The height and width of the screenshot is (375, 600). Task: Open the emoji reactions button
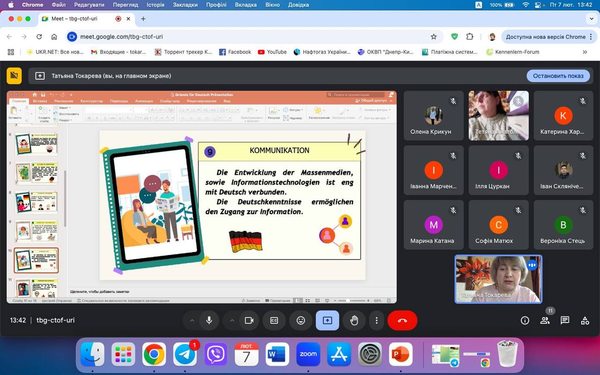click(301, 320)
